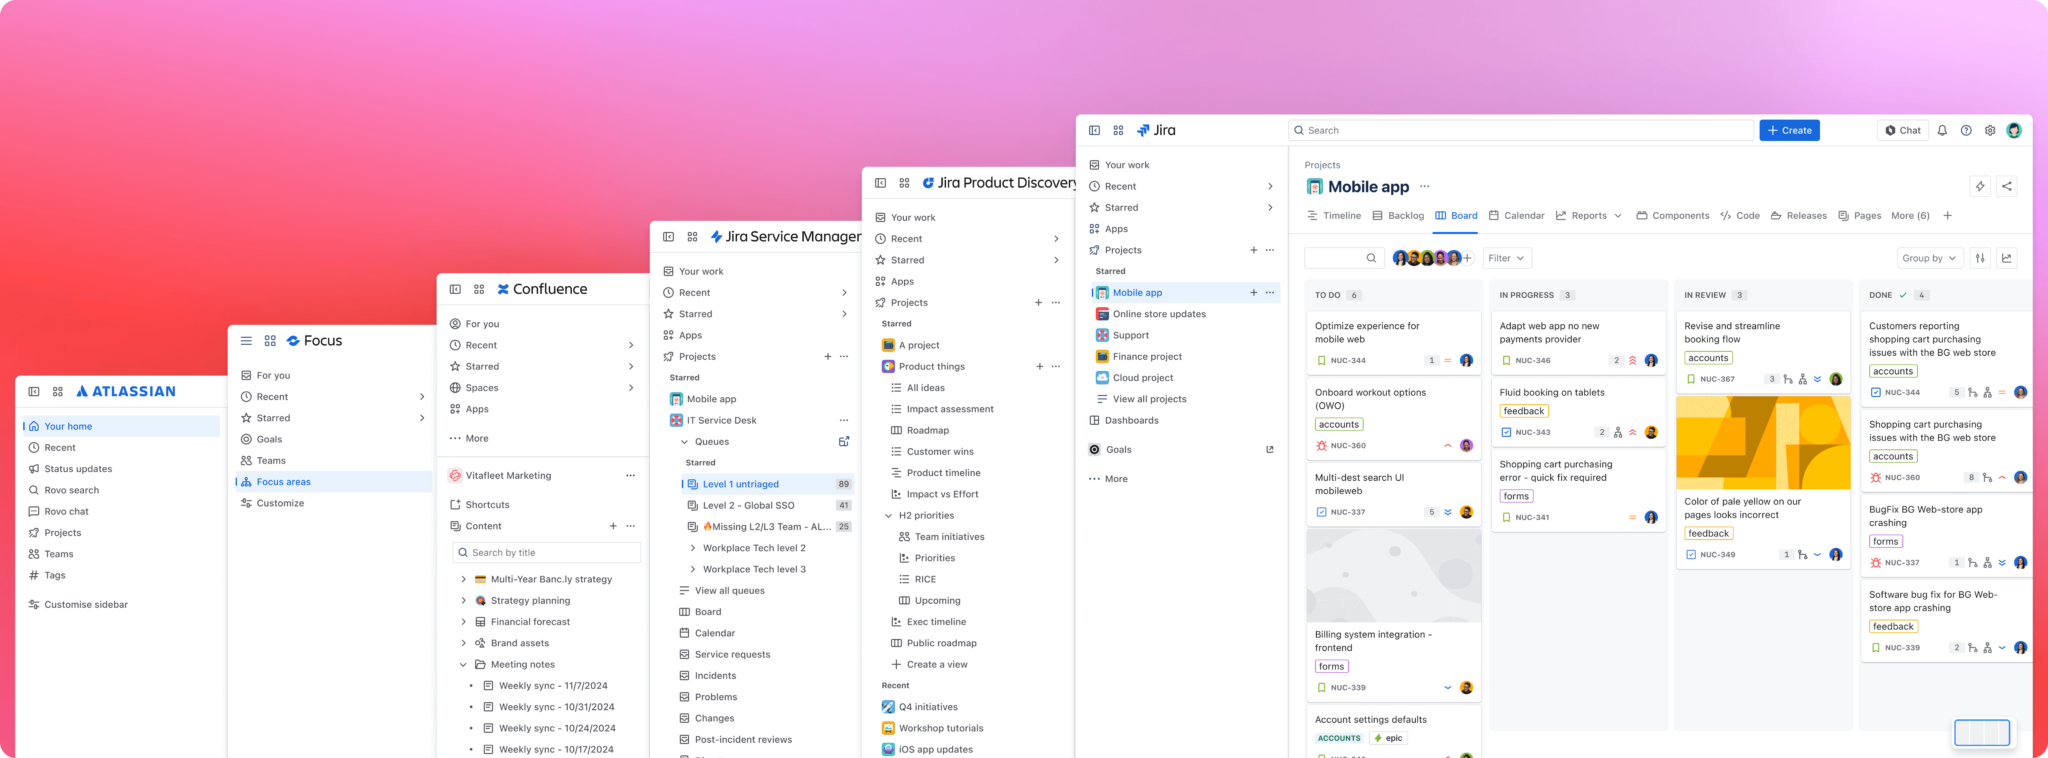Click the help question mark icon in Jira
Image resolution: width=2048 pixels, height=758 pixels.
click(x=1966, y=130)
